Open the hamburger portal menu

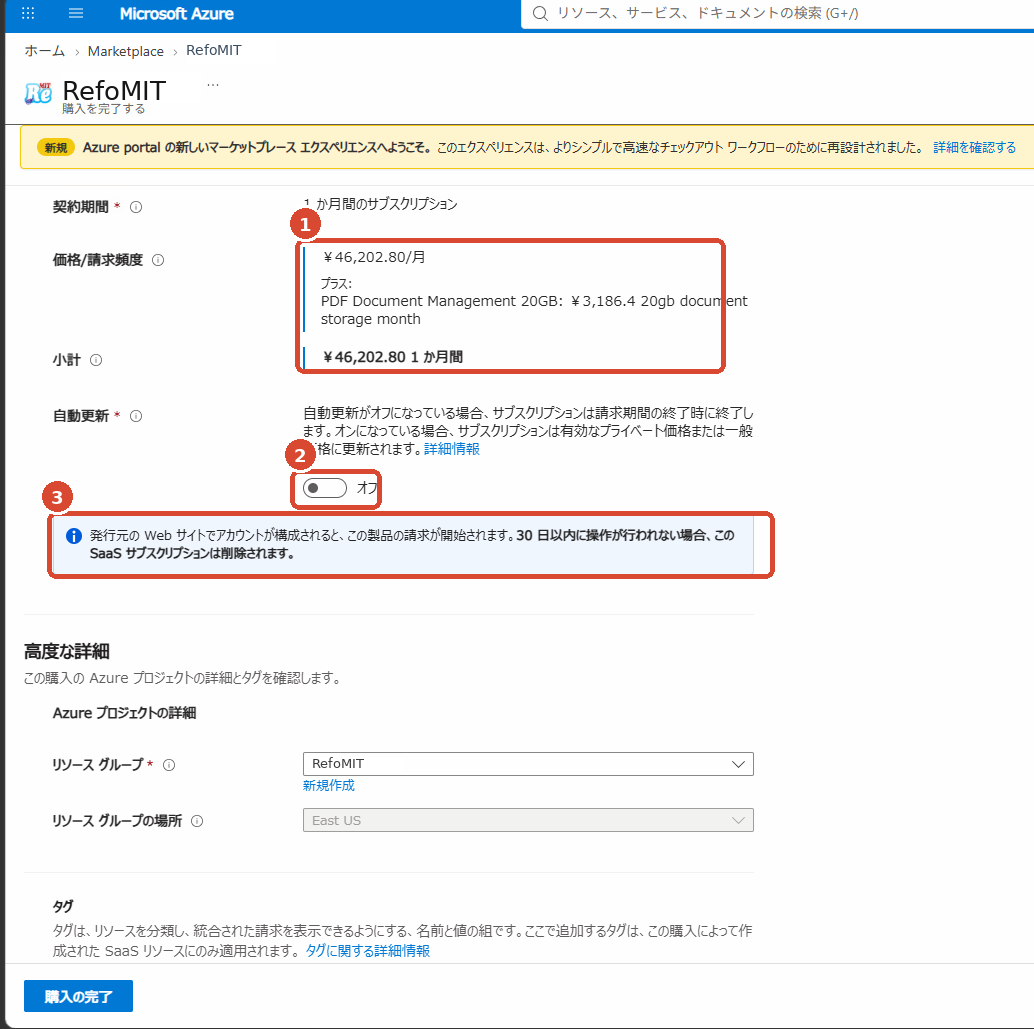click(x=76, y=13)
